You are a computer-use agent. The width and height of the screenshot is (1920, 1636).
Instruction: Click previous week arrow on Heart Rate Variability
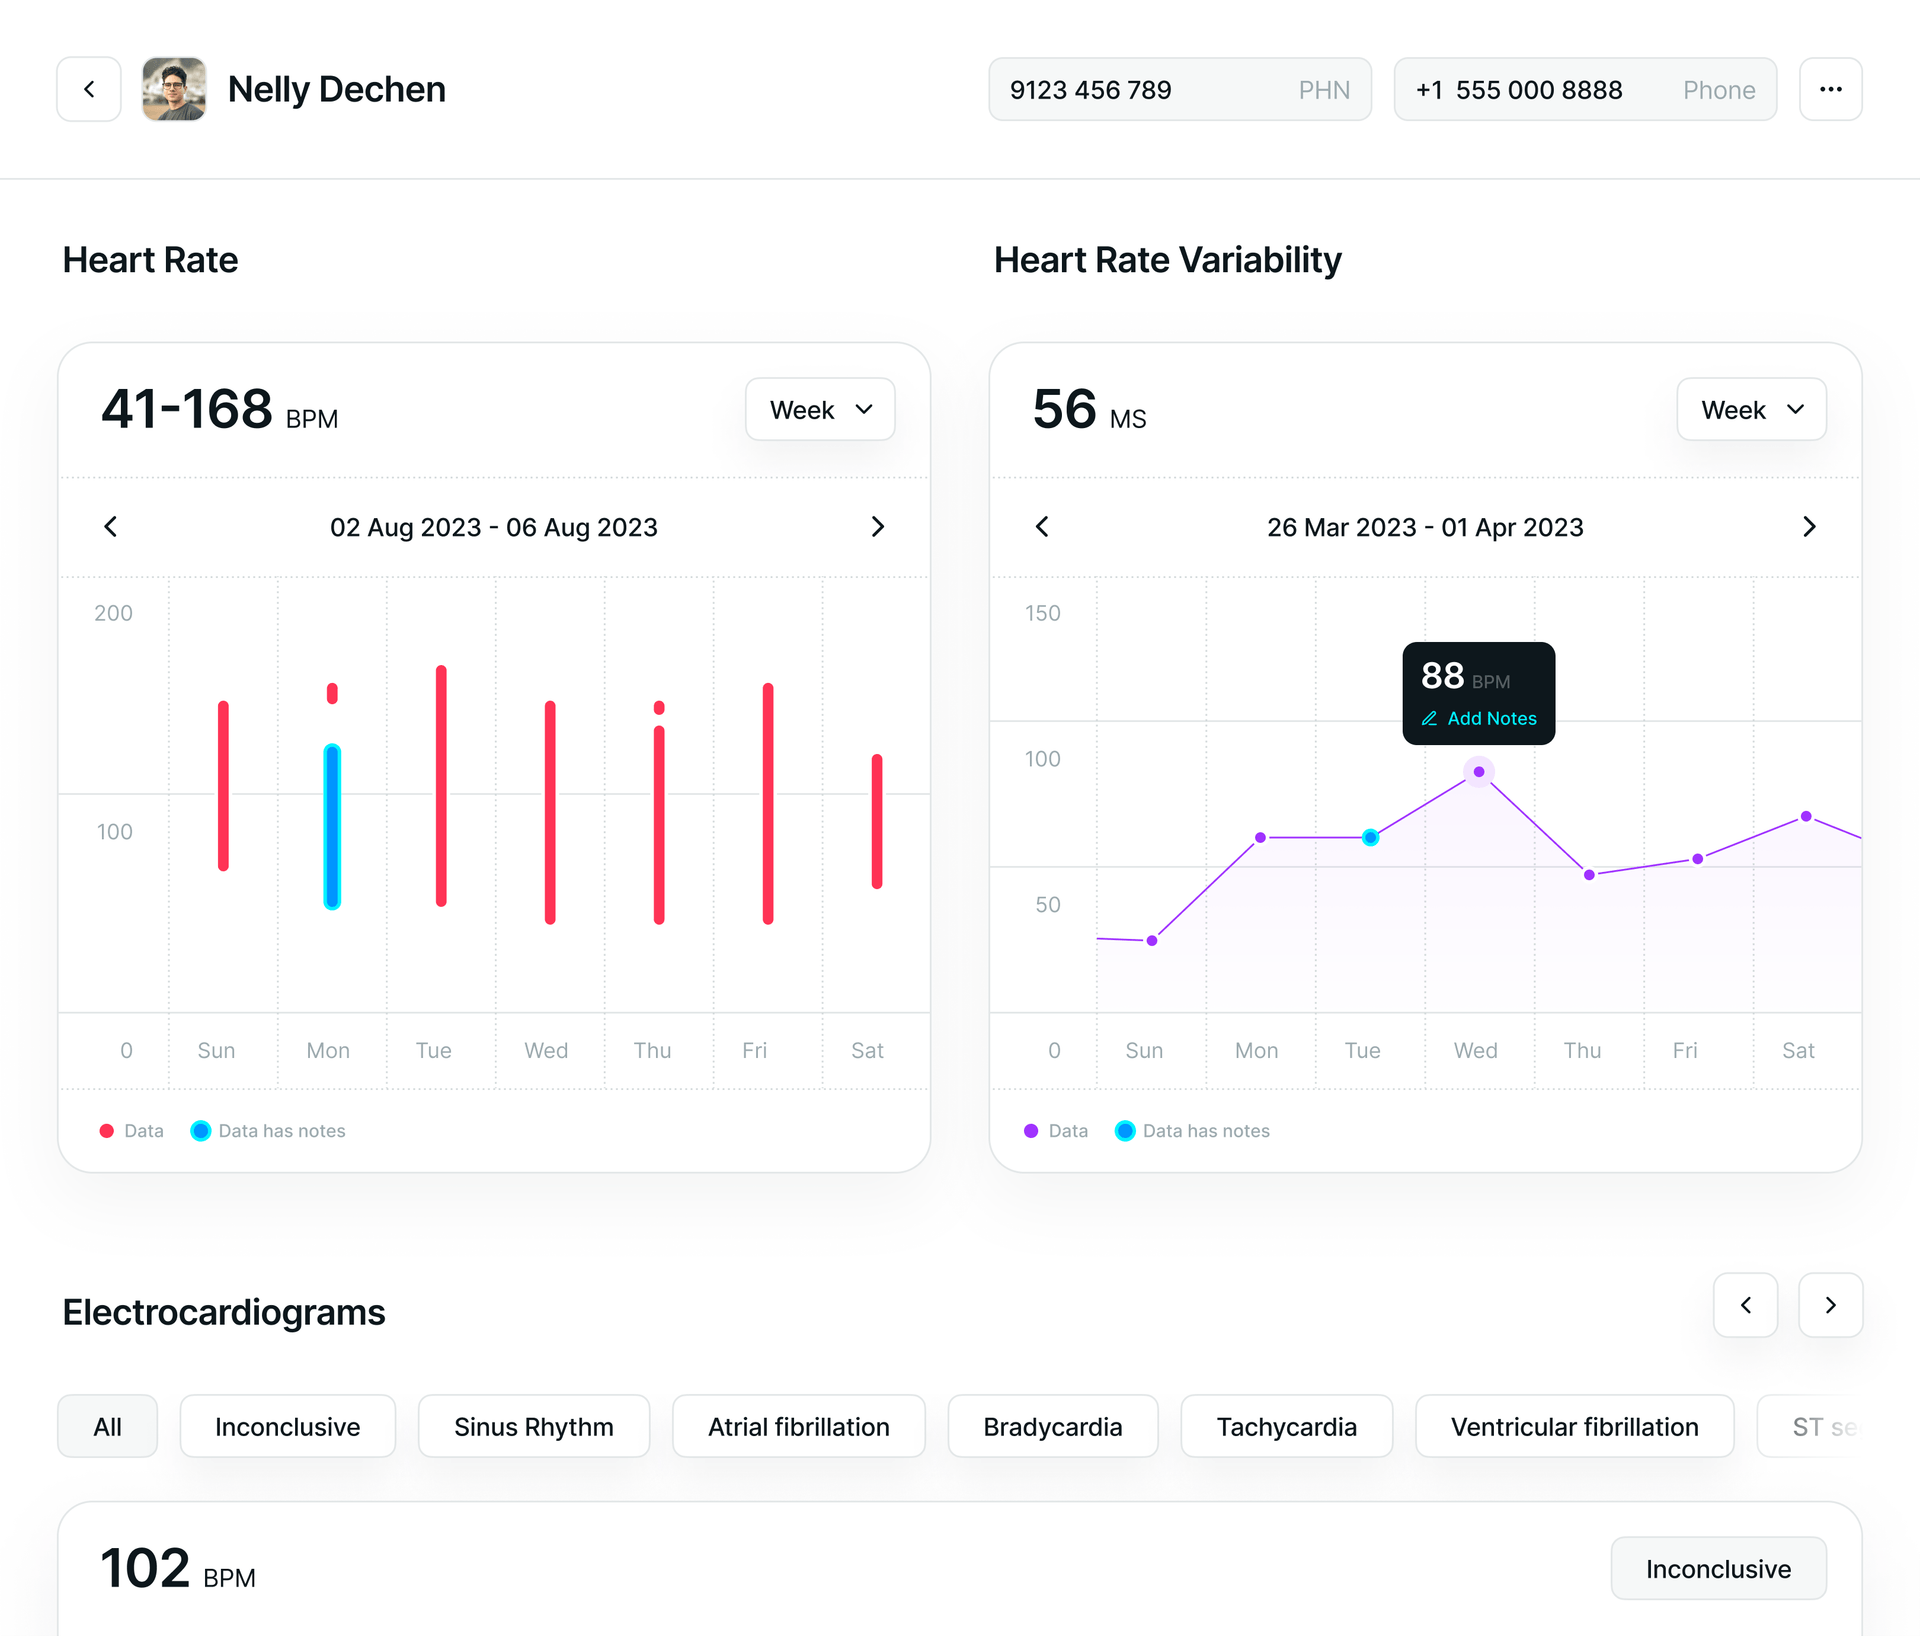pos(1042,527)
